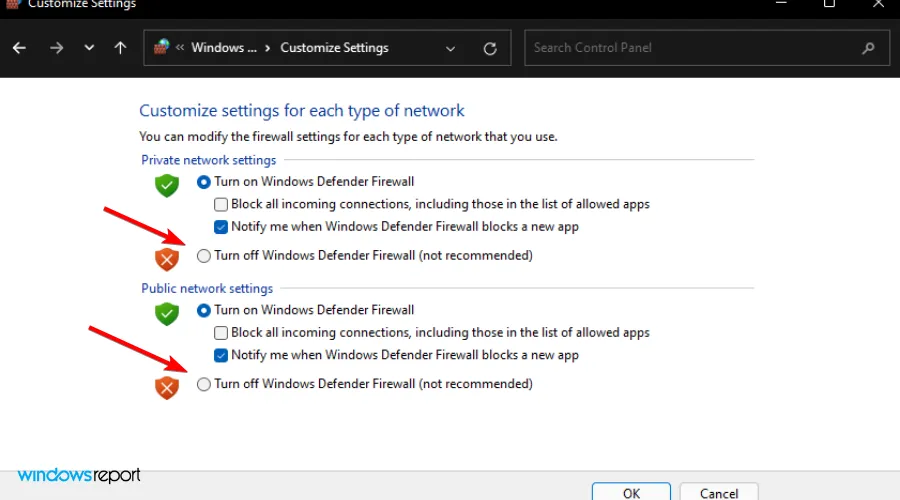Select Turn off Firewall for Public network
This screenshot has width=900, height=500.
[204, 384]
